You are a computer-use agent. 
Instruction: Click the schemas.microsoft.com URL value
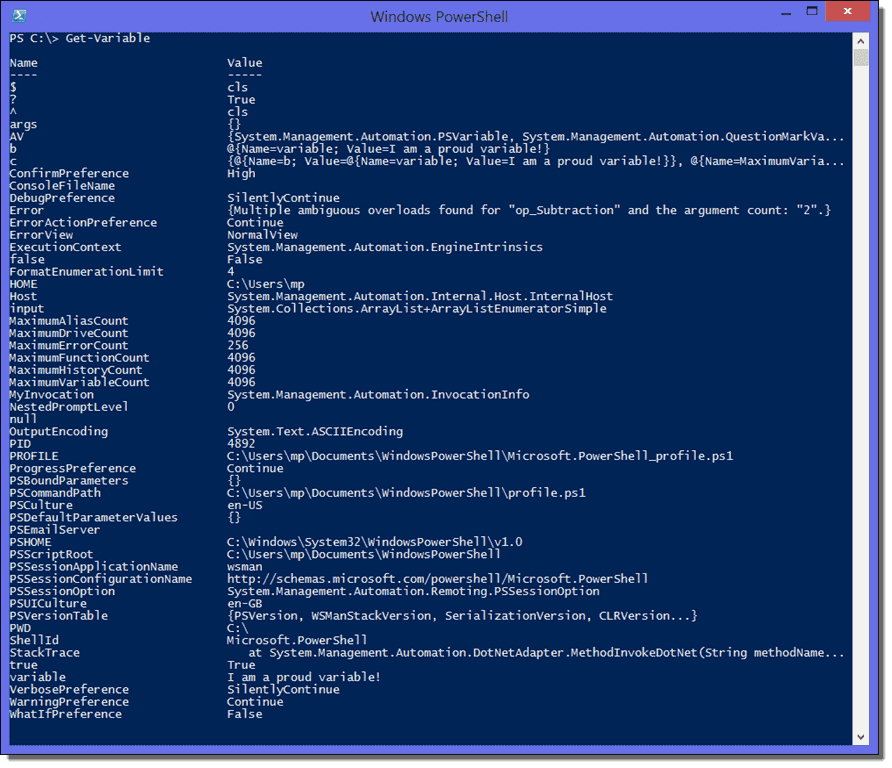[437, 579]
